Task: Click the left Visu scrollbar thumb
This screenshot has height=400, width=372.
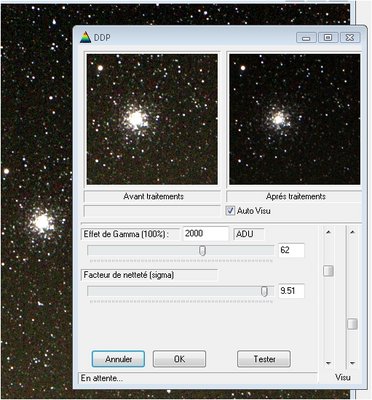Action: [x=328, y=271]
